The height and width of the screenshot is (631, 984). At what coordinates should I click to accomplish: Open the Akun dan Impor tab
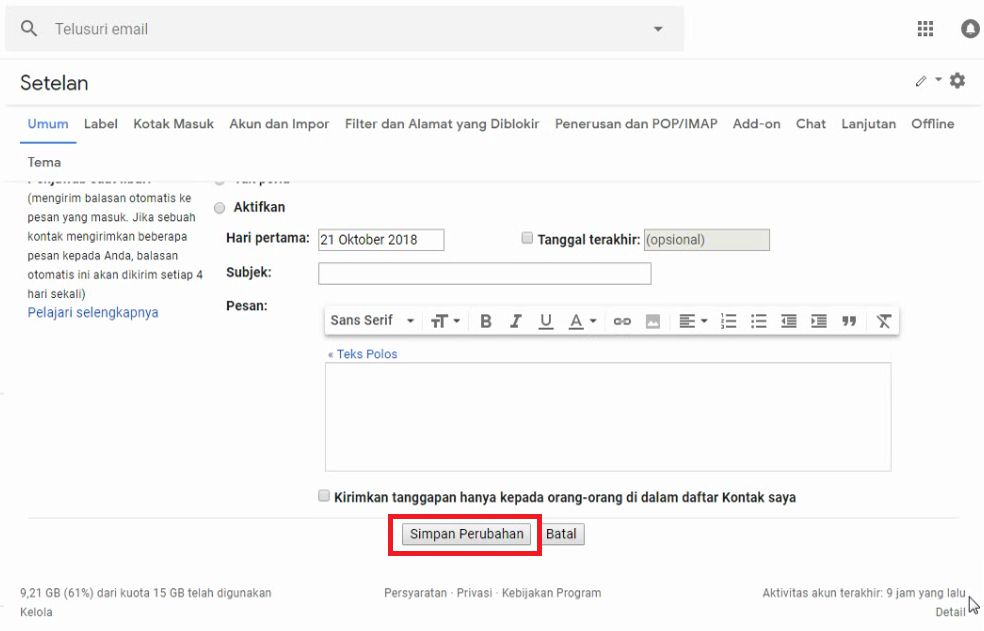tap(279, 124)
